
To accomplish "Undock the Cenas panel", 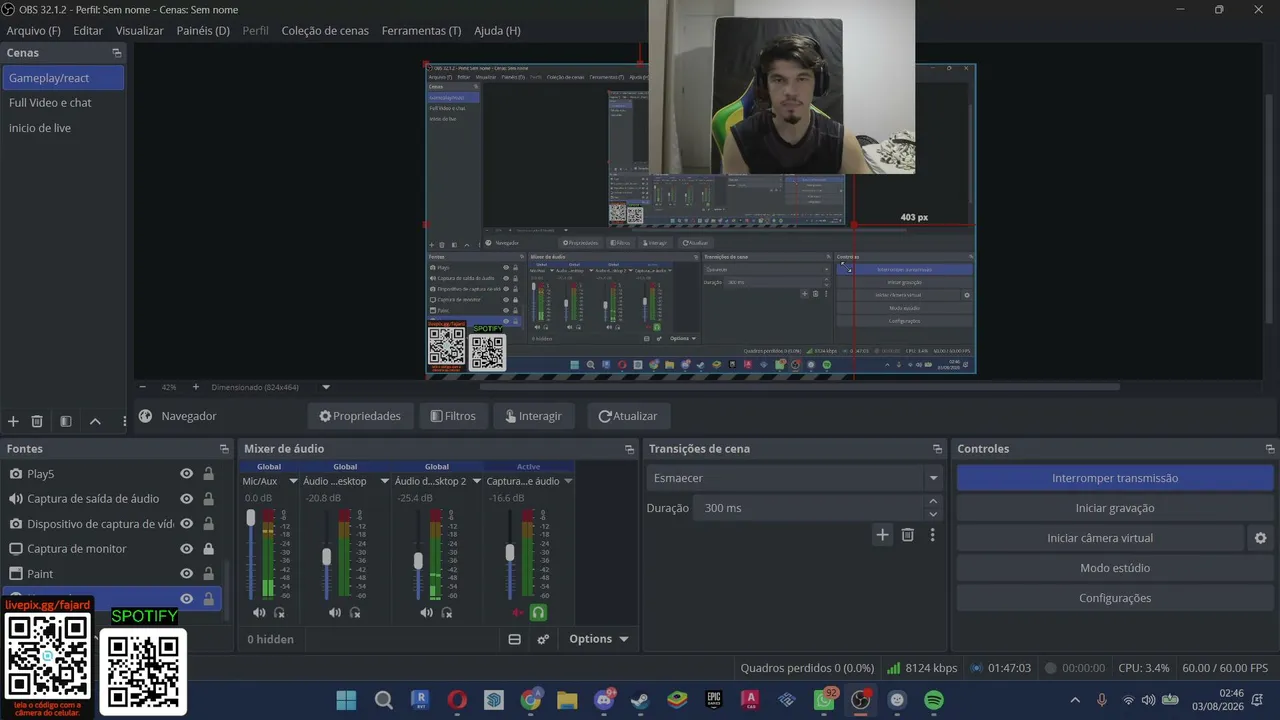I will (117, 53).
